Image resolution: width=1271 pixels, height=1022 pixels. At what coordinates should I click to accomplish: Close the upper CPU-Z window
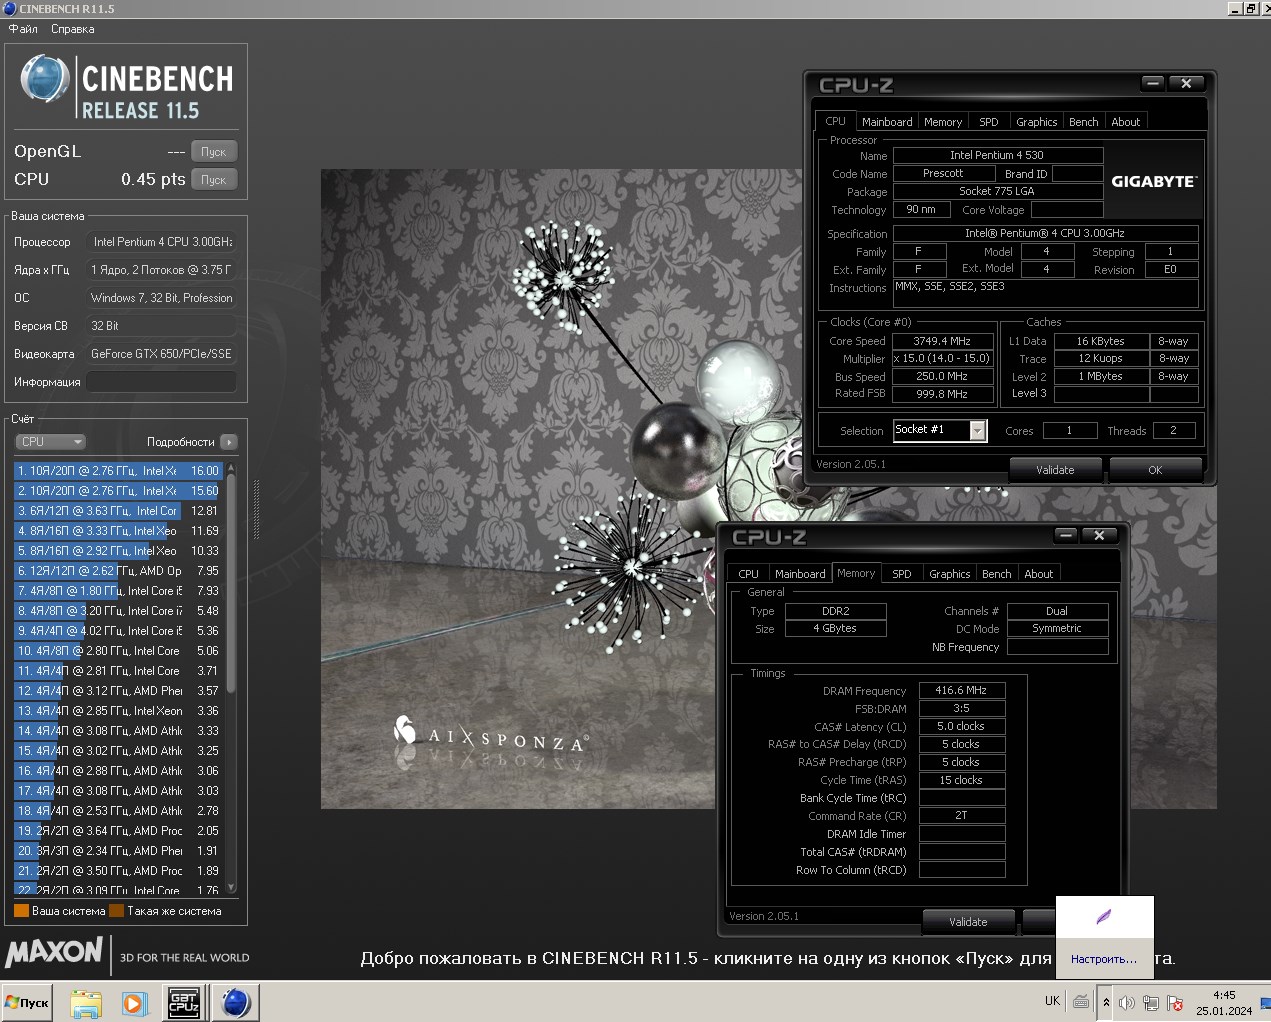(x=1186, y=84)
